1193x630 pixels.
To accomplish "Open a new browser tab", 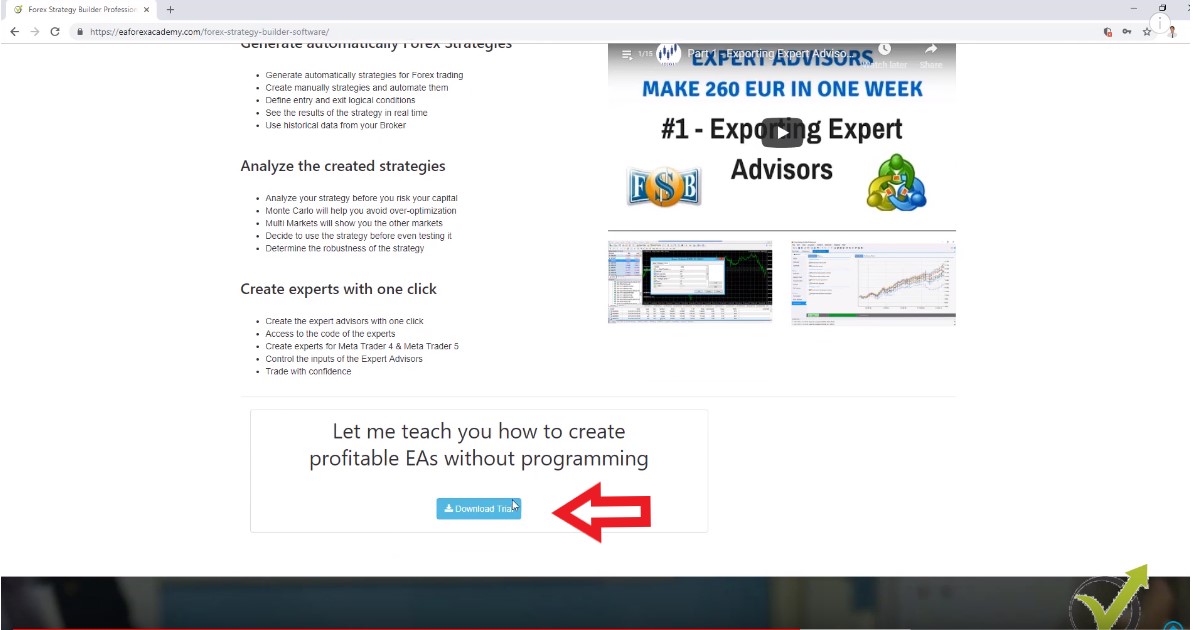I will [x=170, y=9].
